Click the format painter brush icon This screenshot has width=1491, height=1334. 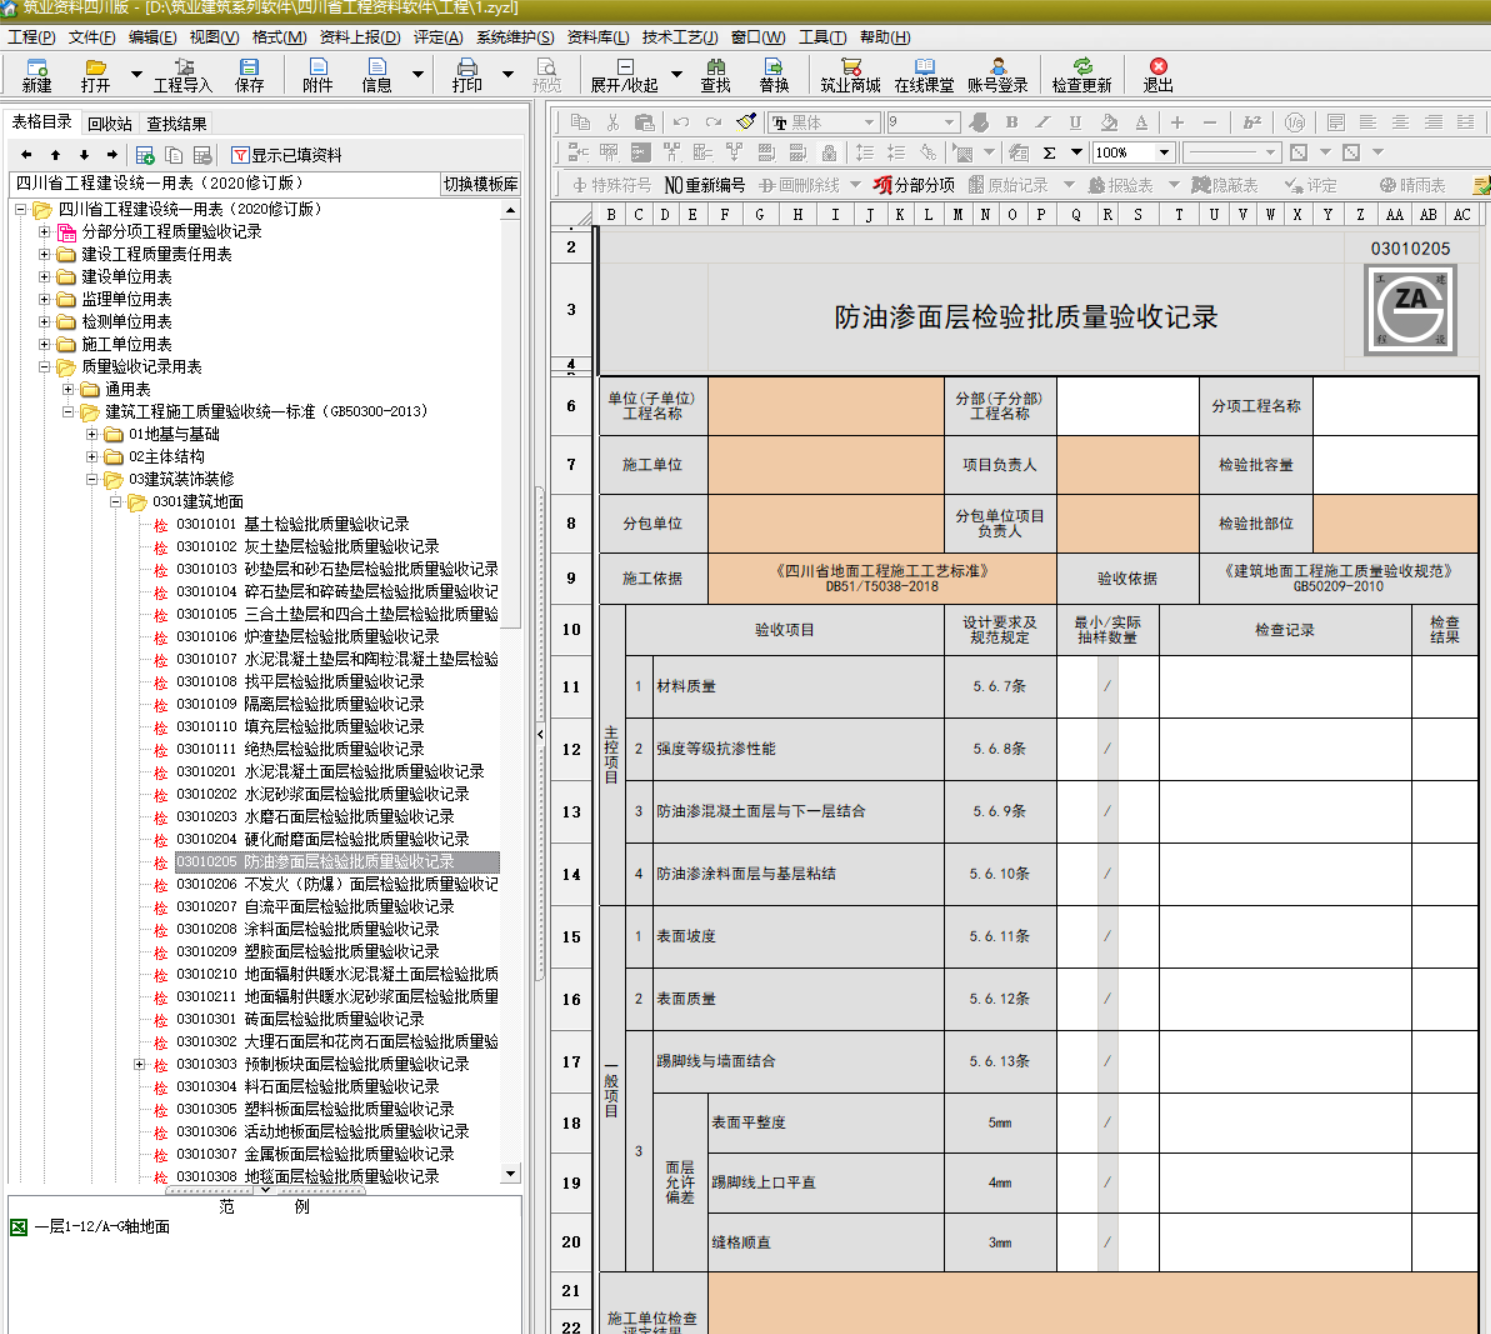(x=746, y=122)
